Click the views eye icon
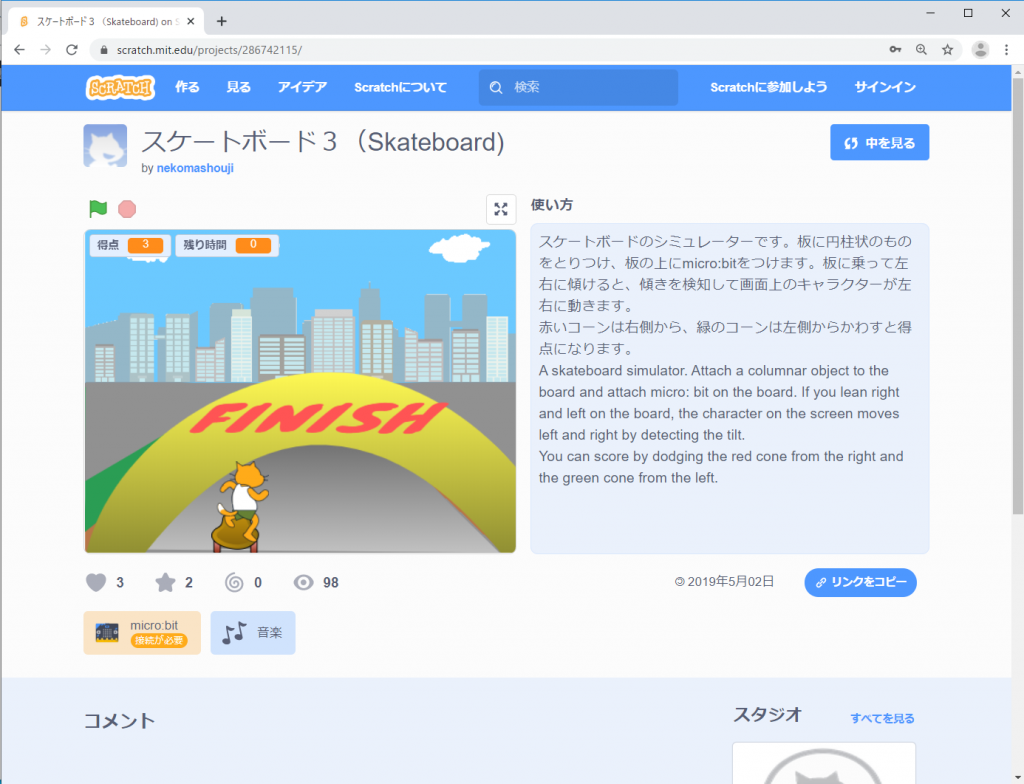 click(303, 582)
